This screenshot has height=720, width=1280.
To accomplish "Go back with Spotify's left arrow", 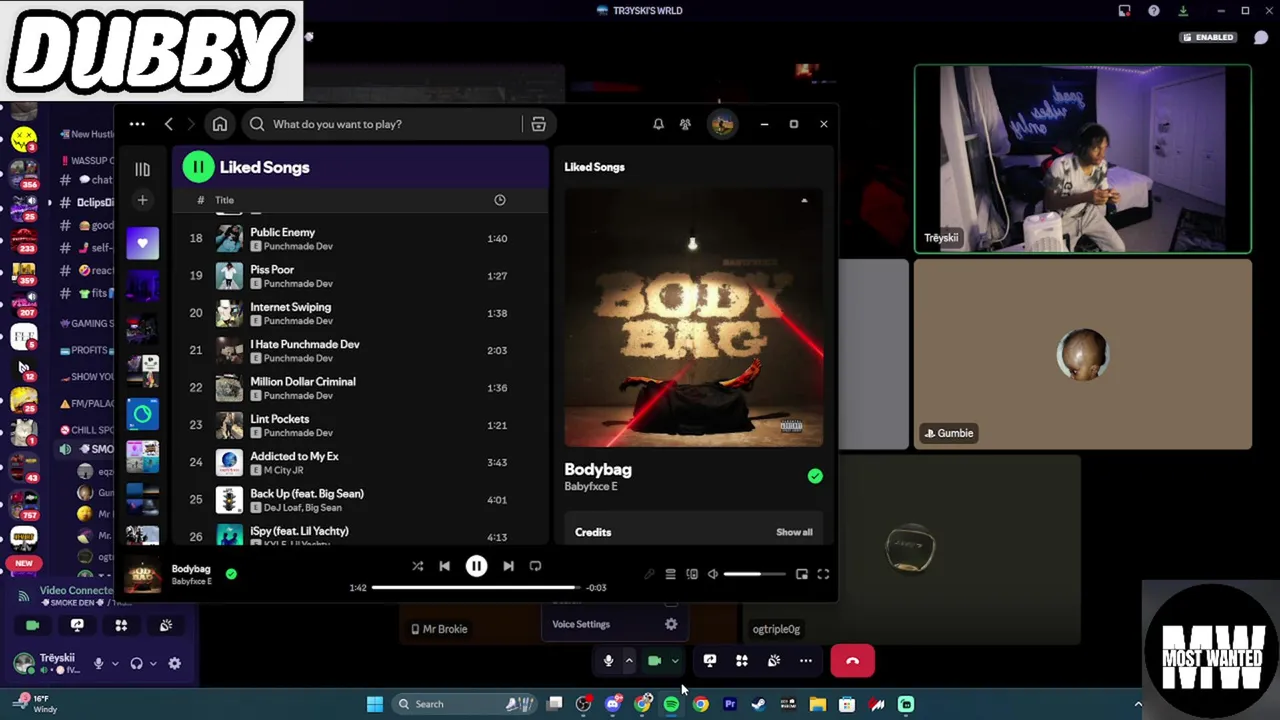I will [169, 124].
